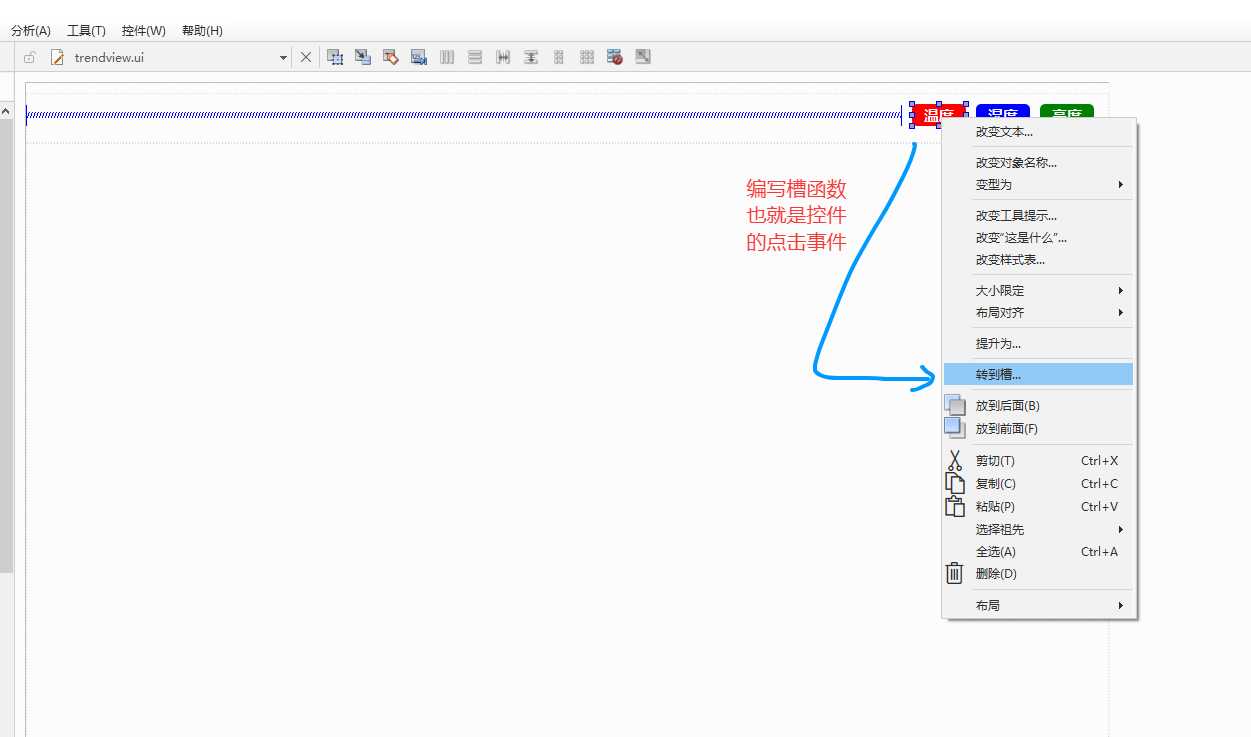Image resolution: width=1251 pixels, height=737 pixels.
Task: Switch to Edit Signals/Slots mode icon
Action: click(x=363, y=57)
